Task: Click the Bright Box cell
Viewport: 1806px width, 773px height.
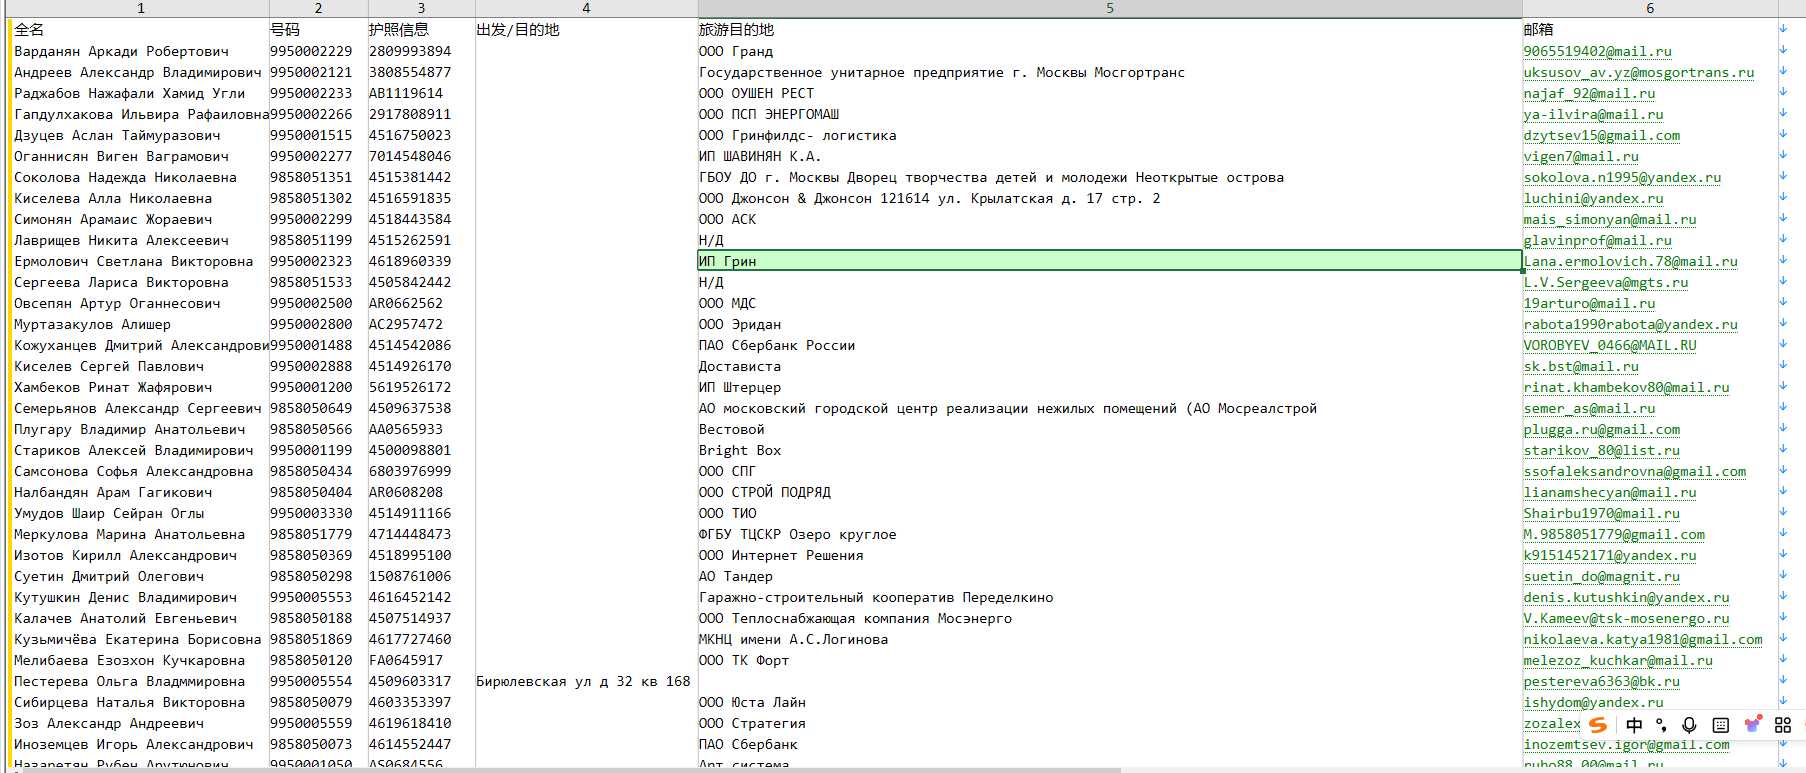Action: (740, 450)
